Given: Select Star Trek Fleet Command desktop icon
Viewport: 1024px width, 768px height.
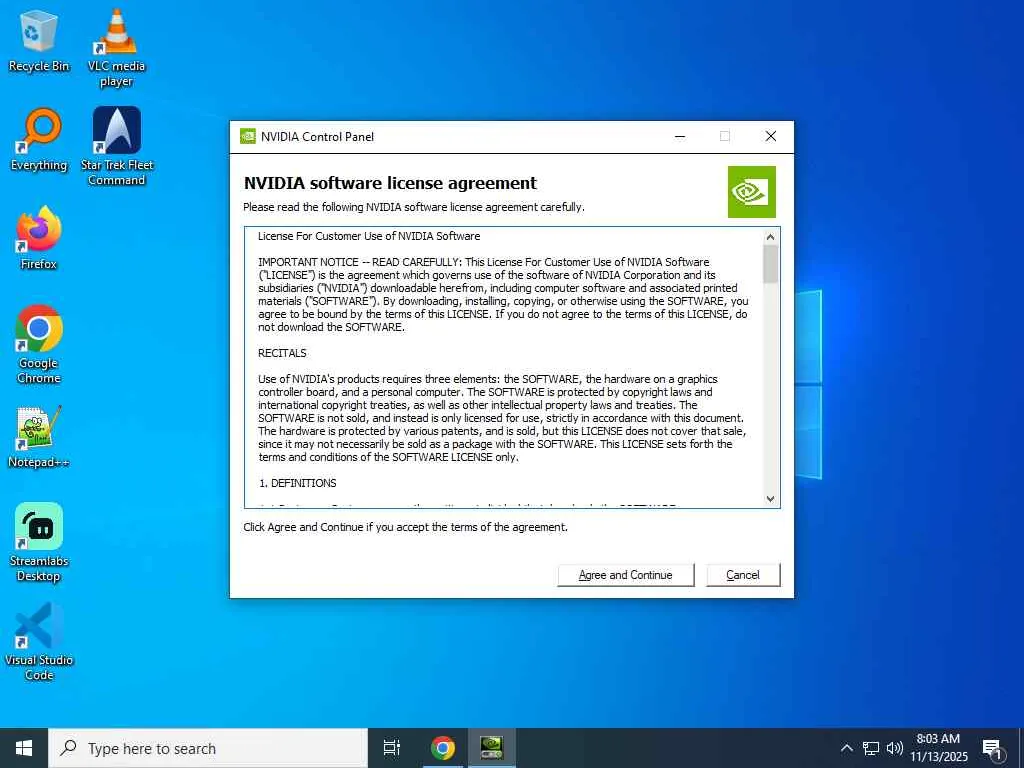Looking at the screenshot, I should pyautogui.click(x=117, y=146).
